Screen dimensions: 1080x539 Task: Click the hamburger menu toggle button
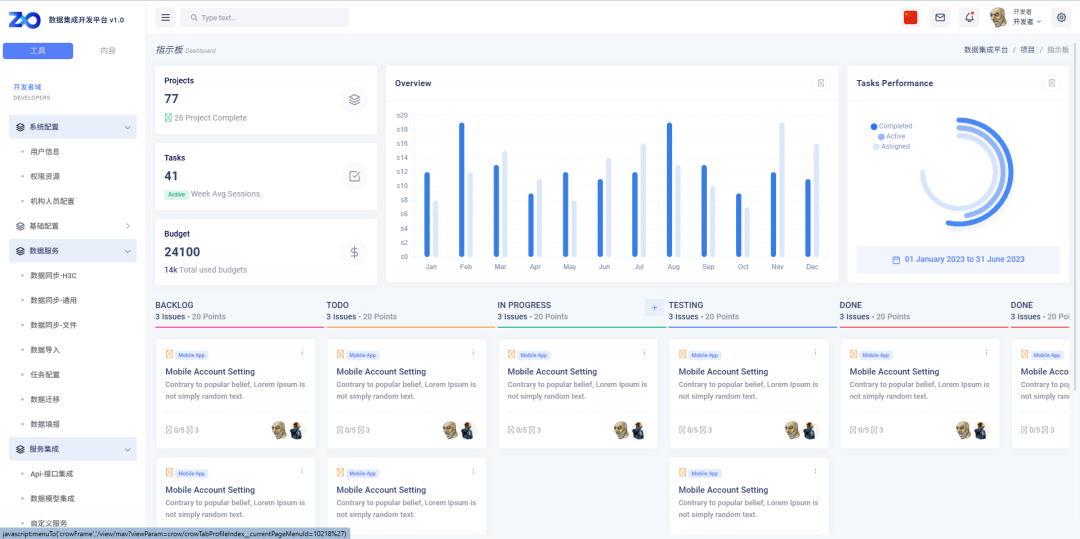[165, 17]
